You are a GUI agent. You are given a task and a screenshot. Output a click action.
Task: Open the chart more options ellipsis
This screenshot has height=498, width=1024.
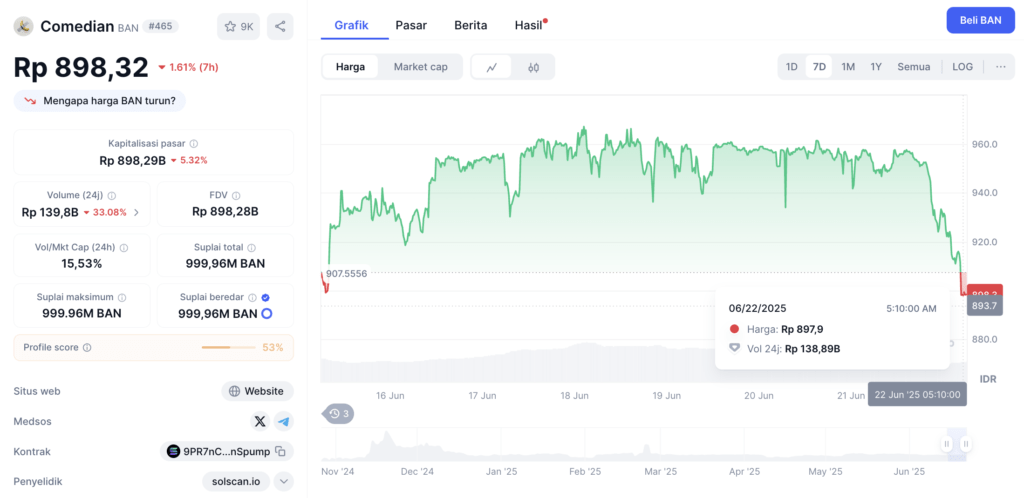pyautogui.click(x=1000, y=67)
